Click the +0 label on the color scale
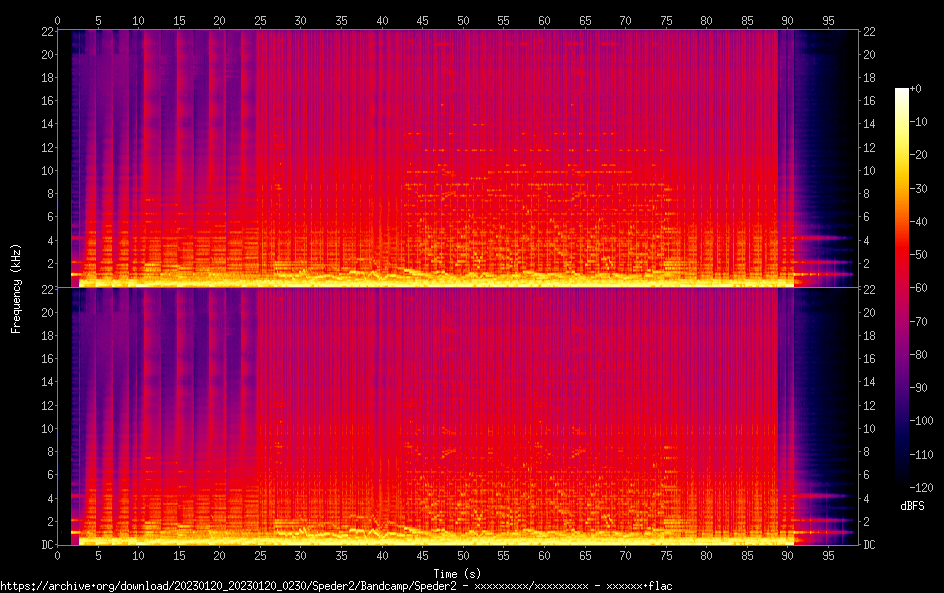 (916, 89)
